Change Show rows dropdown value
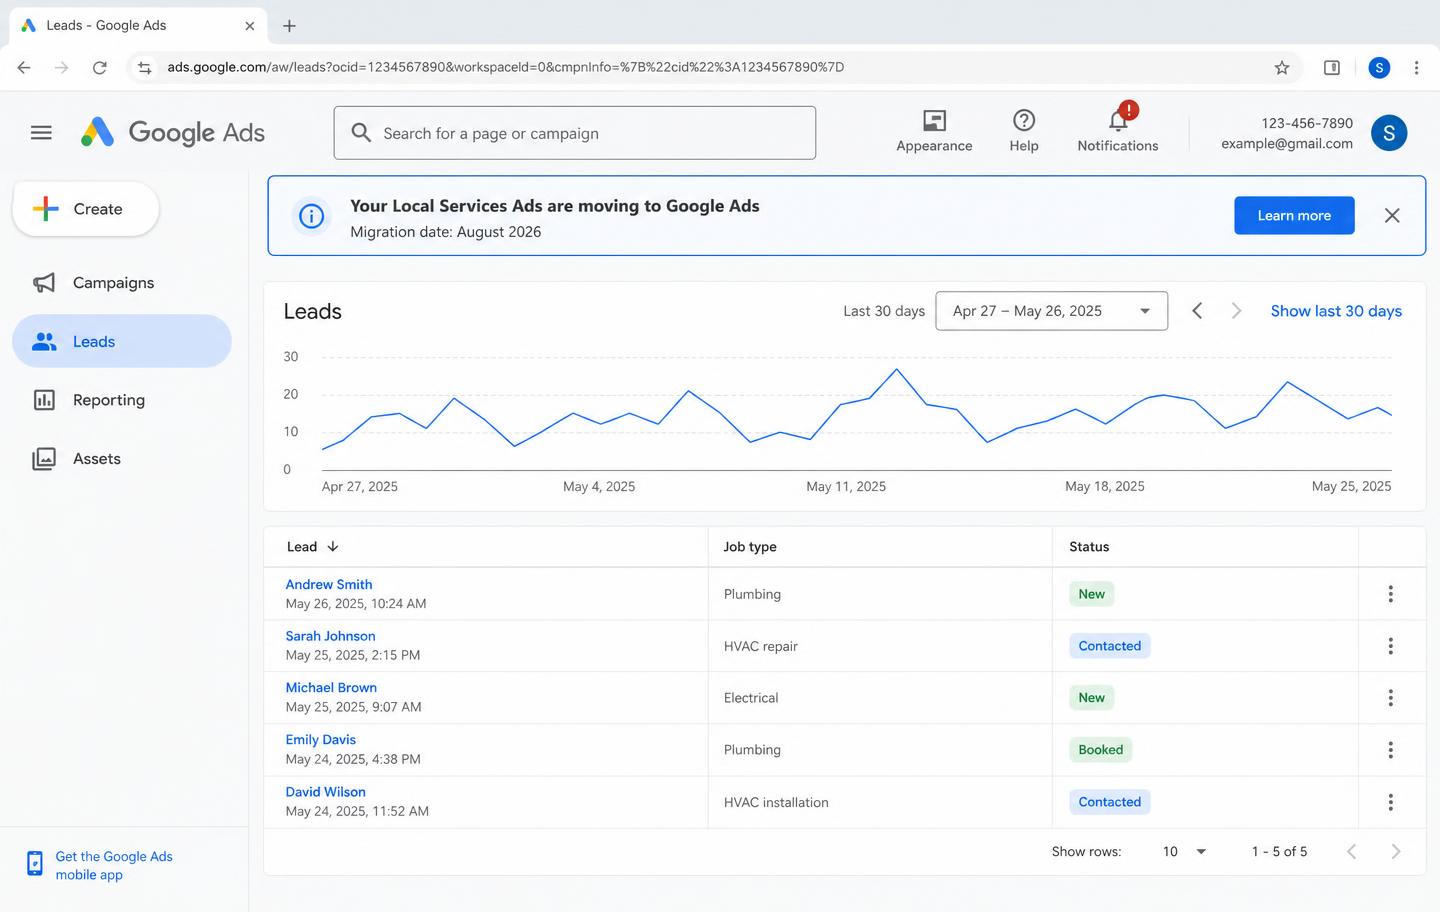Viewport: 1440px width, 912px height. [1185, 851]
